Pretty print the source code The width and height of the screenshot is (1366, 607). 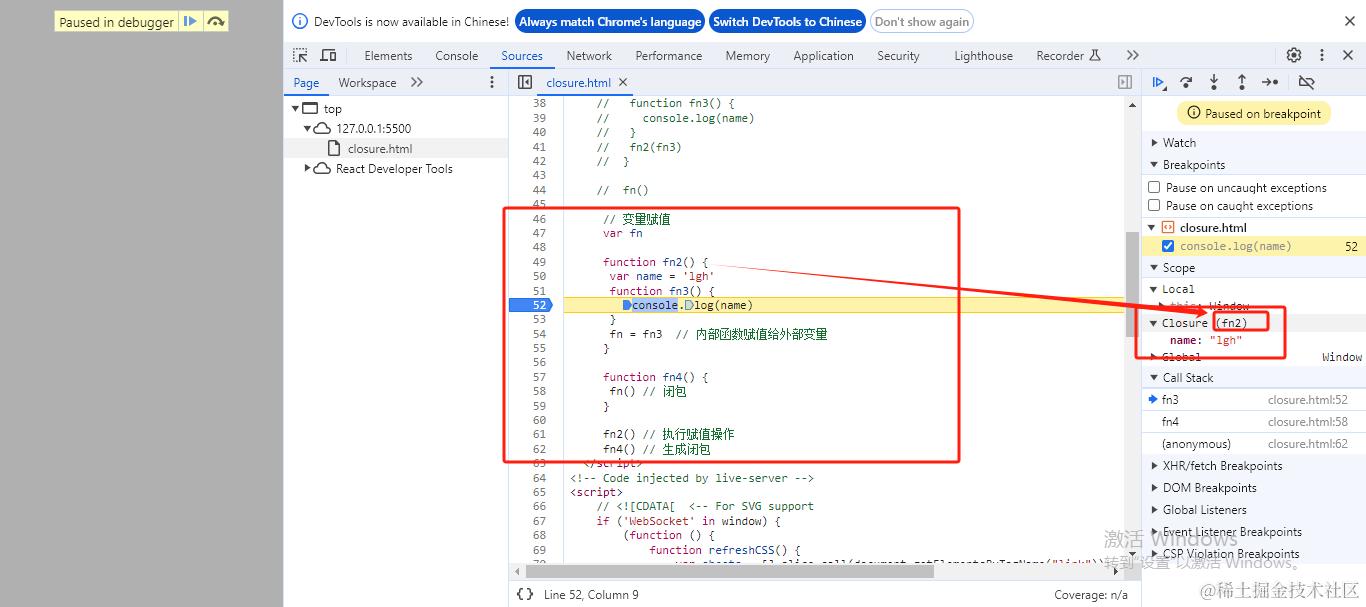pyautogui.click(x=525, y=595)
